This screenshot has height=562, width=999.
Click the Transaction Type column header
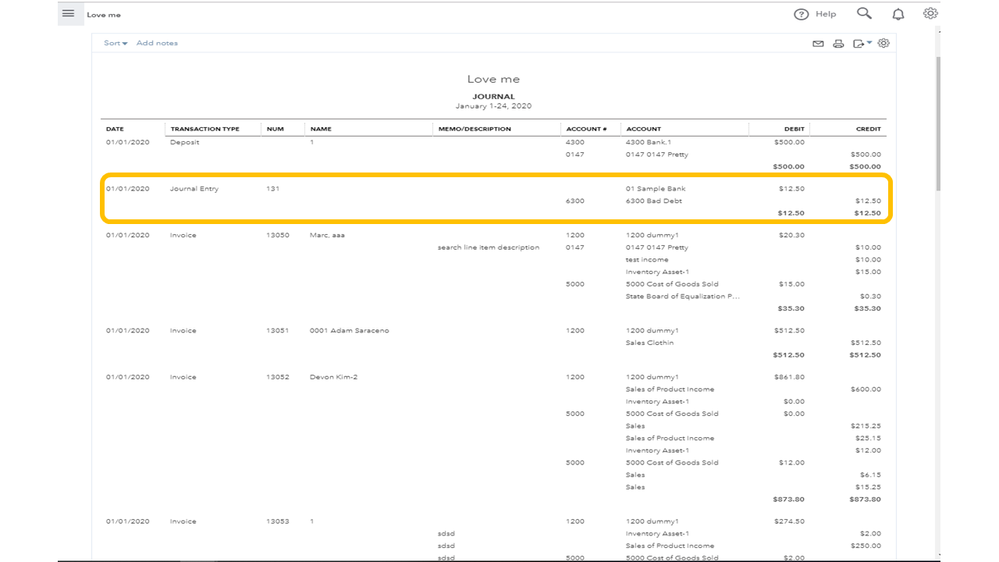pyautogui.click(x=205, y=129)
